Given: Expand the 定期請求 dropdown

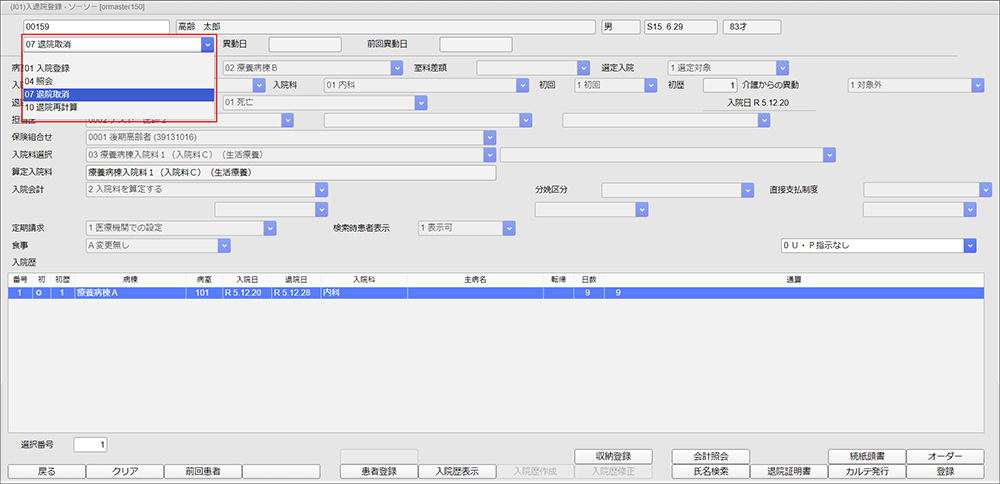Looking at the screenshot, I should 269,228.
